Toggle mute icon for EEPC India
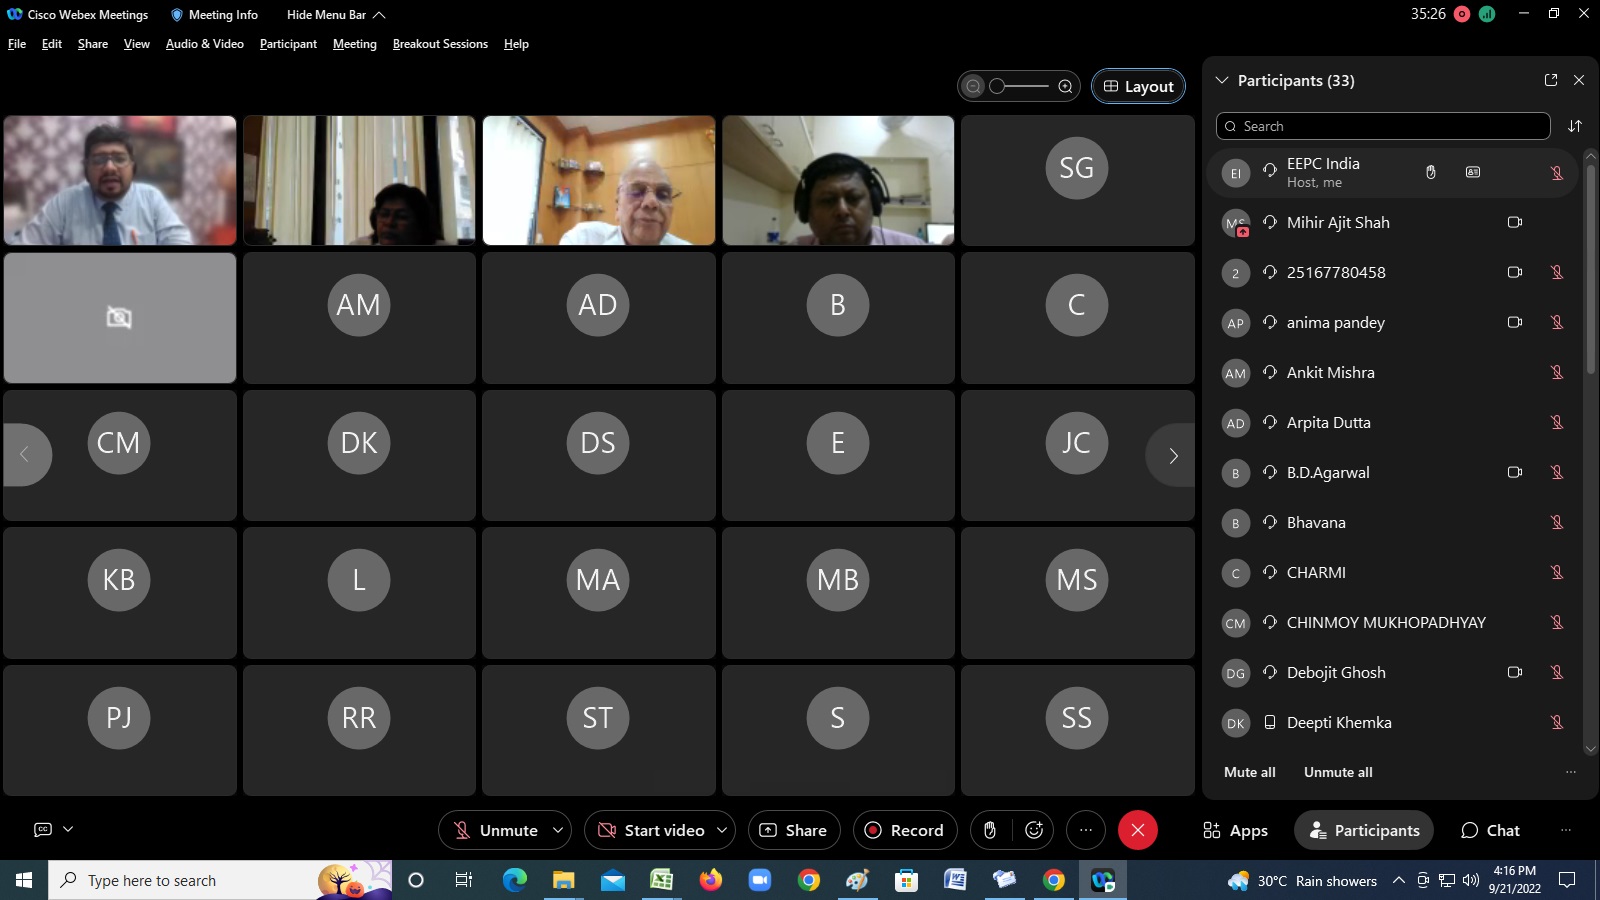1600x900 pixels. [x=1557, y=172]
